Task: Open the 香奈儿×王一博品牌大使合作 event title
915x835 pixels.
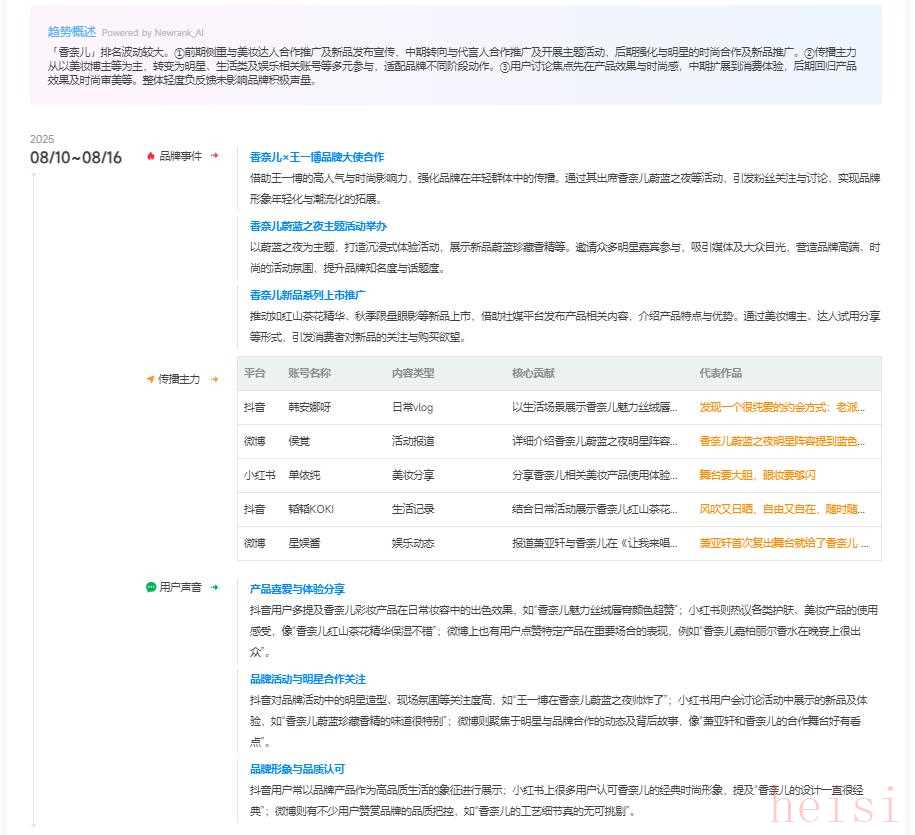Action: tap(316, 157)
